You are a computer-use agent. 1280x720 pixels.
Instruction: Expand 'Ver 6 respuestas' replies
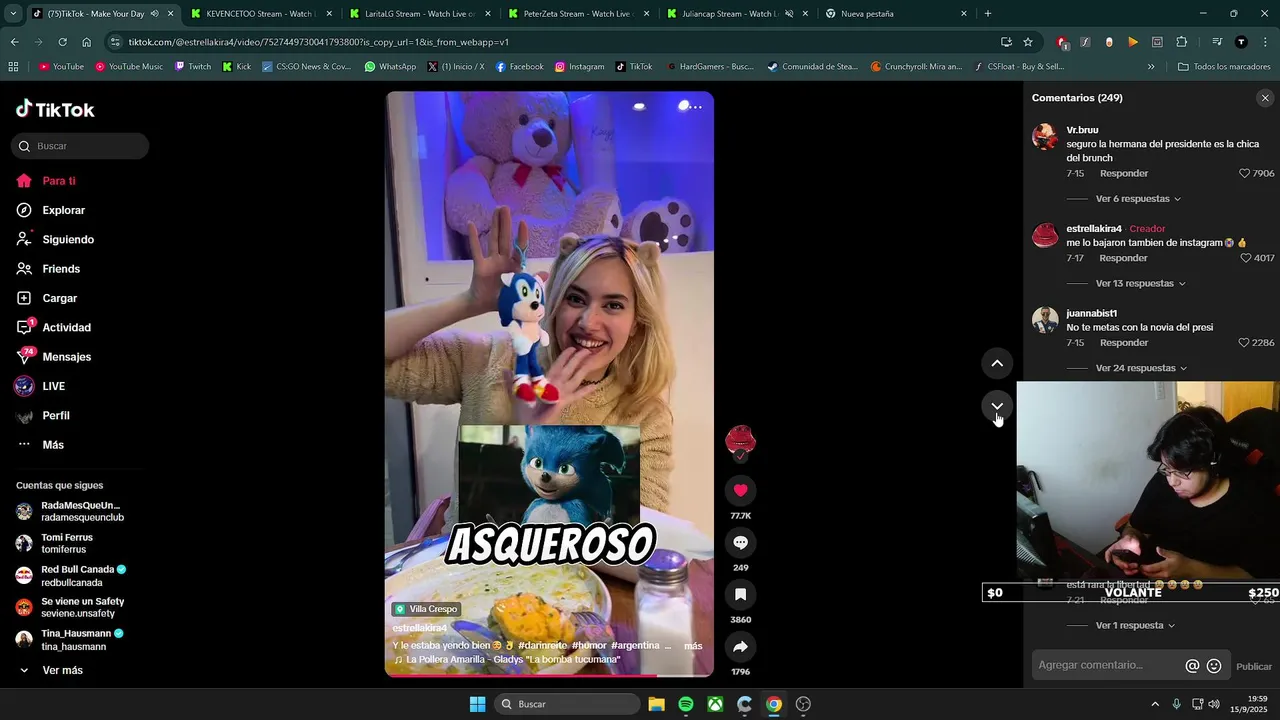(x=1138, y=199)
